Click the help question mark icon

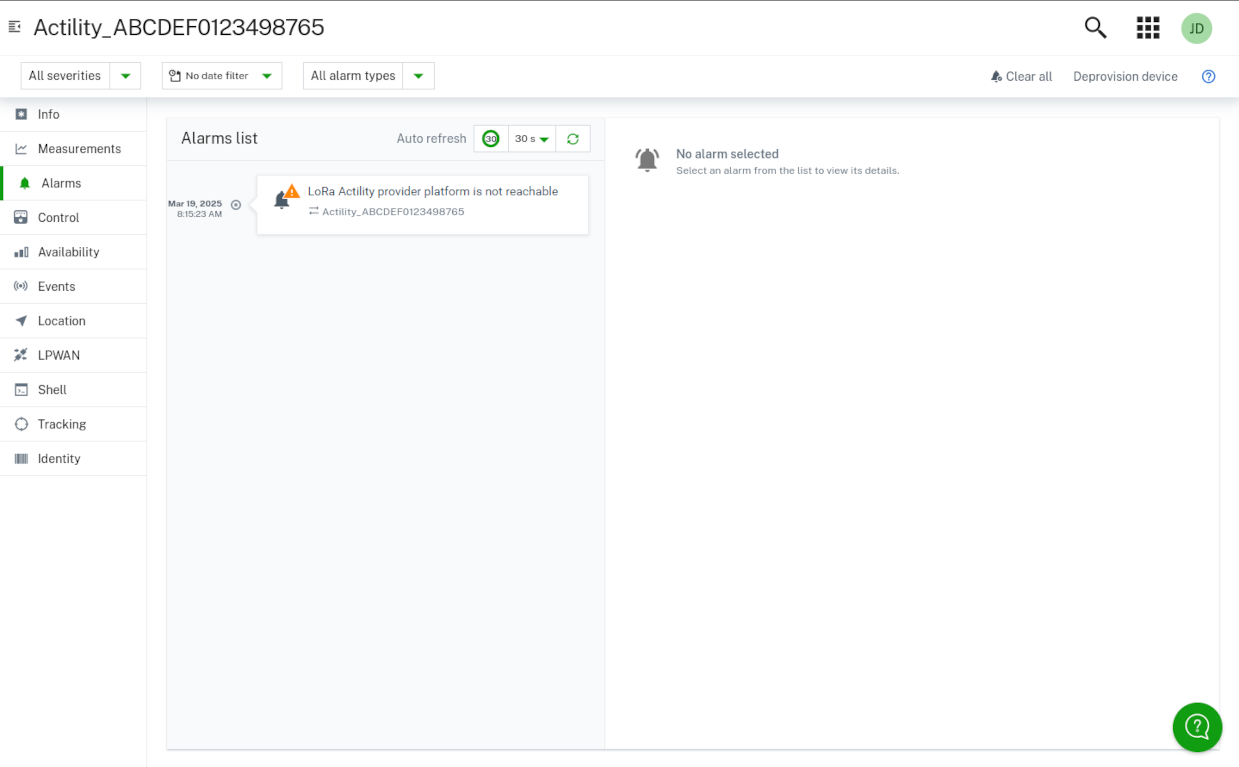tap(1208, 76)
